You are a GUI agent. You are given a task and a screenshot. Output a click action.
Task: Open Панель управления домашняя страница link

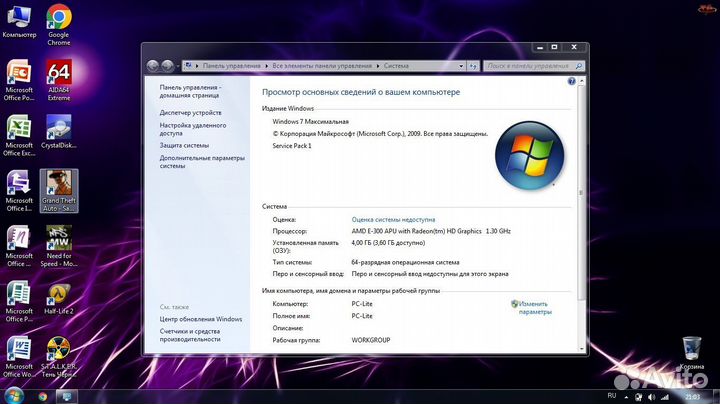[x=190, y=91]
